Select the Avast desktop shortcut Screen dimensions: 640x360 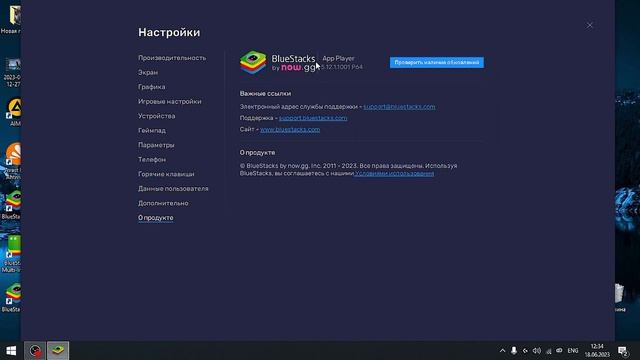pyautogui.click(x=13, y=161)
